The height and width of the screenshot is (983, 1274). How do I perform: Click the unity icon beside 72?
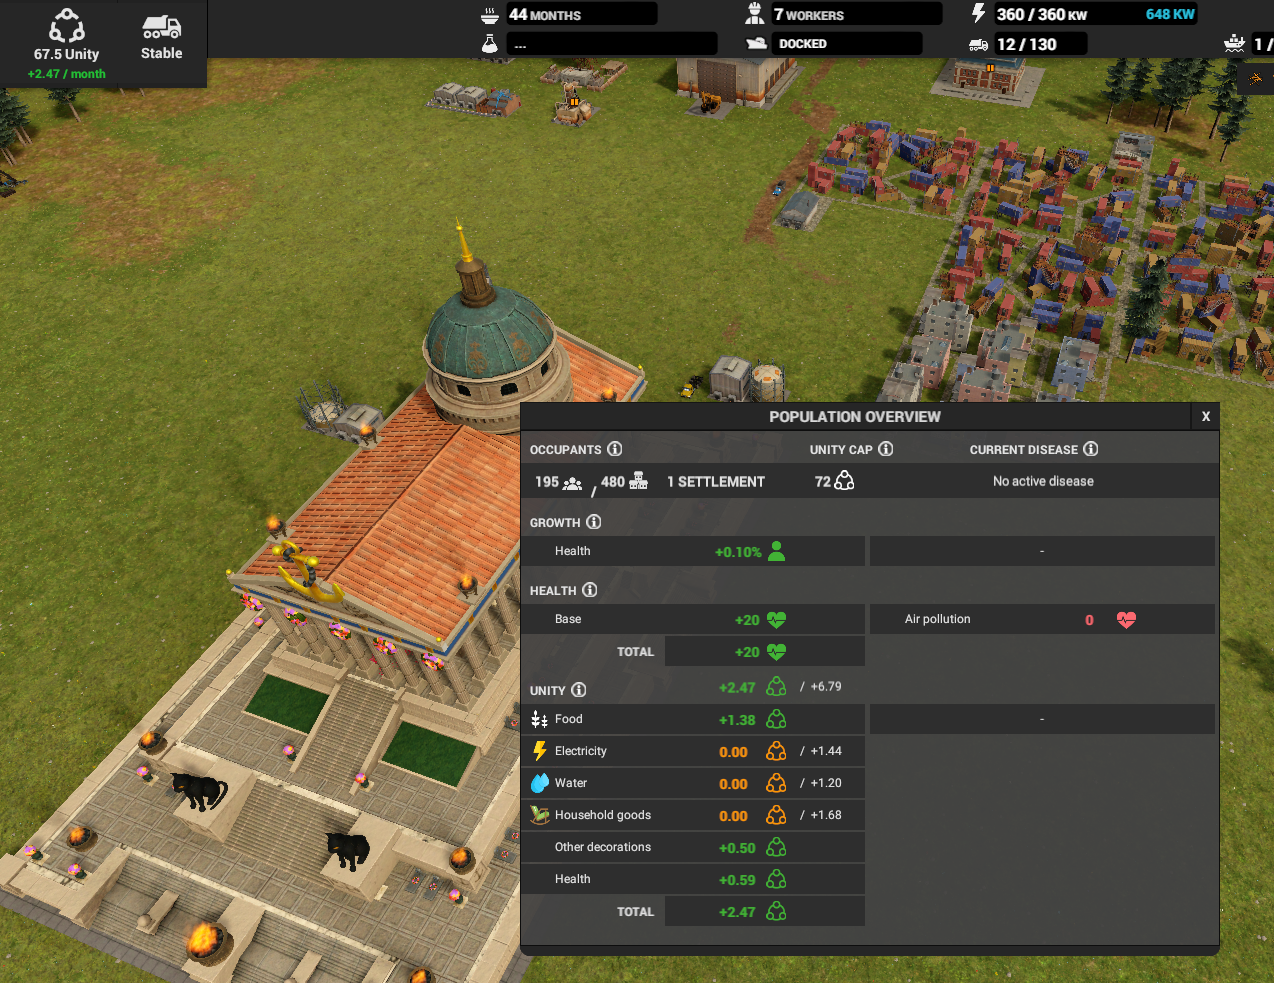click(x=845, y=481)
